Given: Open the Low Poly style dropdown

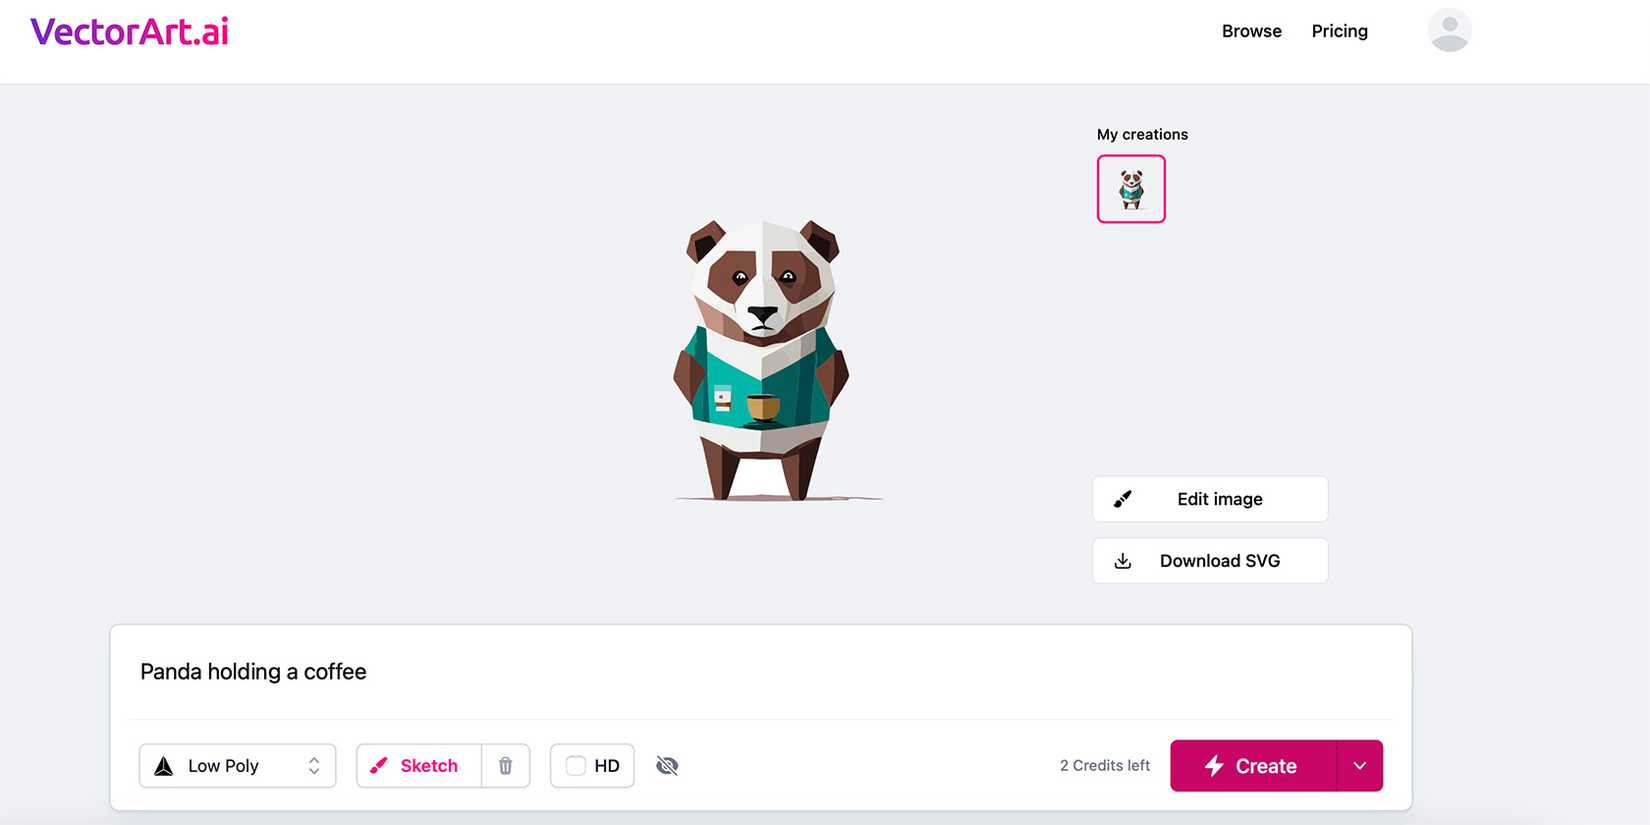Looking at the screenshot, I should (238, 766).
